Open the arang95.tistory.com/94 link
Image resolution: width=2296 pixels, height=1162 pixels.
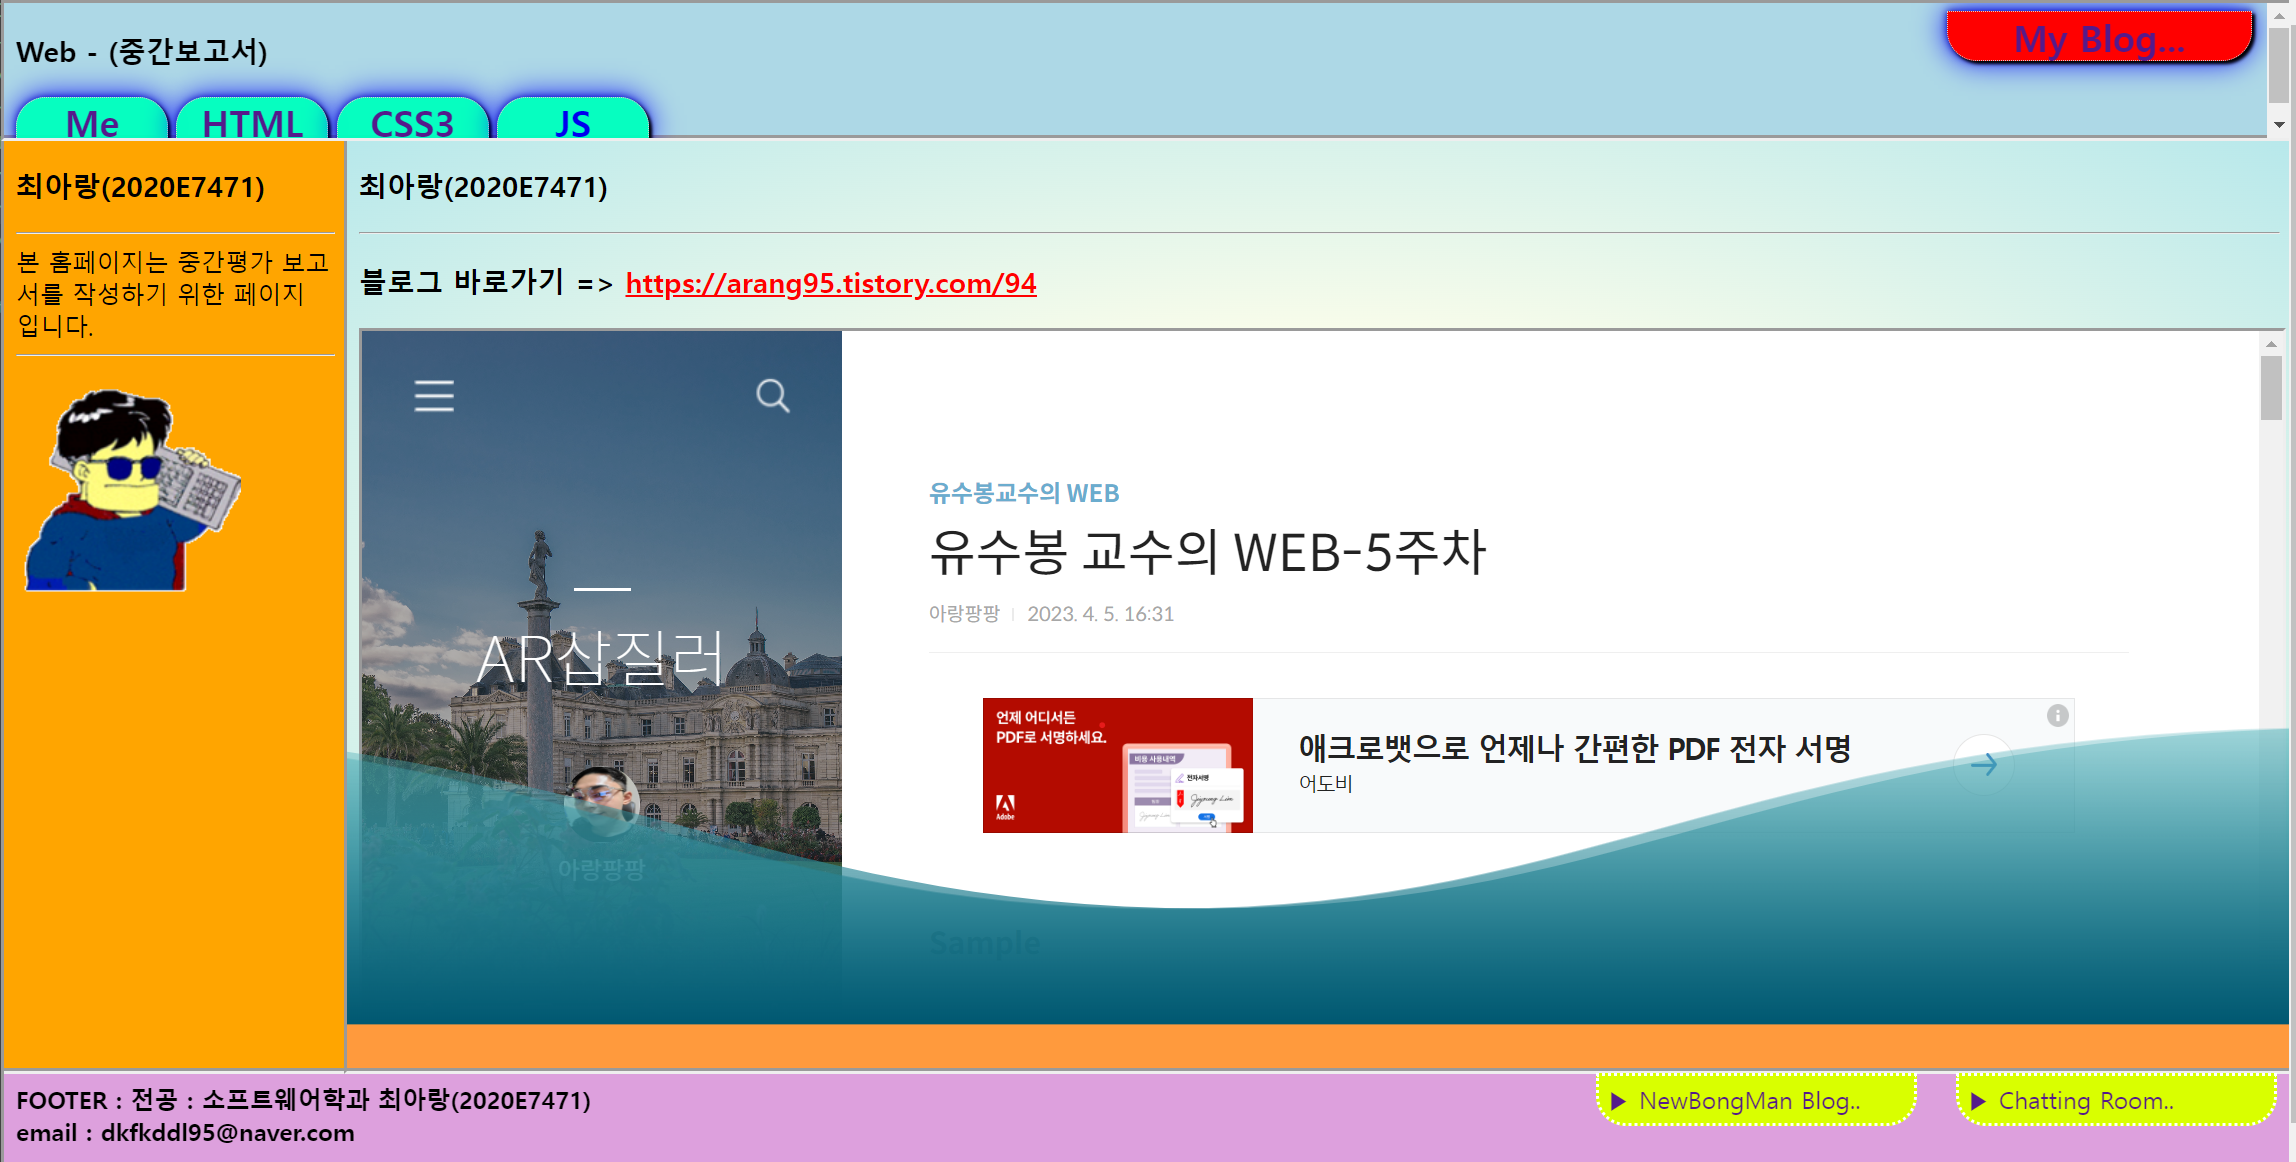(x=830, y=283)
